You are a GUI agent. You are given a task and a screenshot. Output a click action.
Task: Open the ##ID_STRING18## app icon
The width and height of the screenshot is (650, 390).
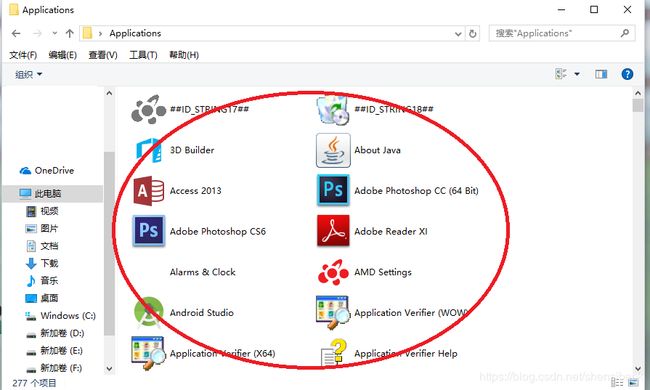point(333,109)
